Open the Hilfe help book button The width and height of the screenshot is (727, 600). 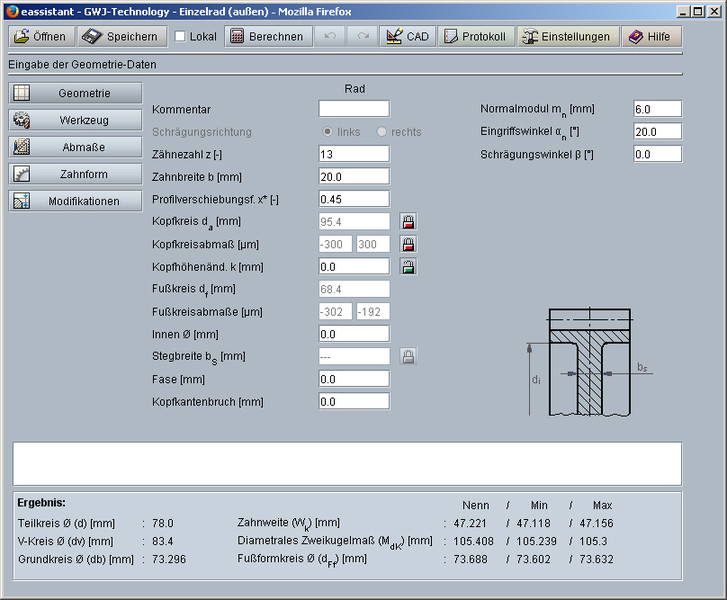tap(652, 36)
